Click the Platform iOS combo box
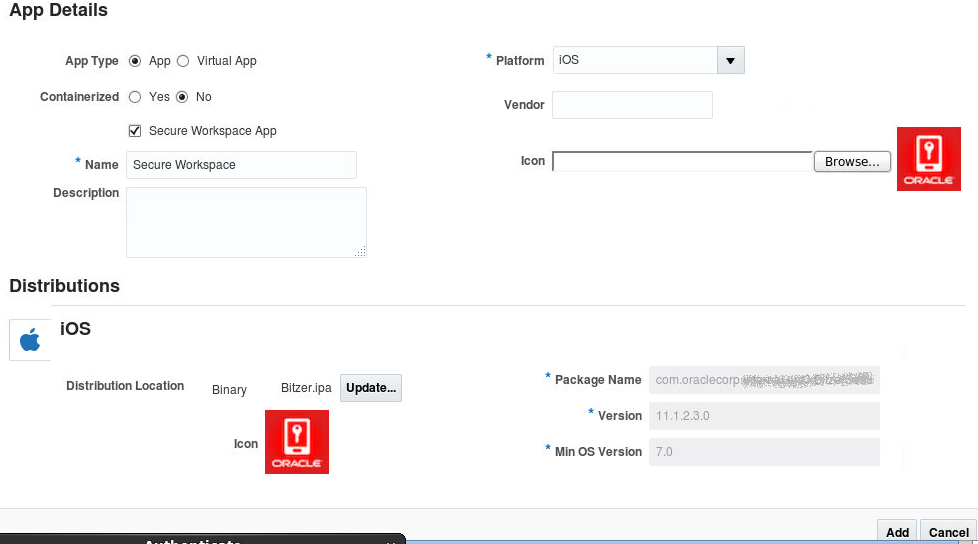Viewport: 978px width, 544px height. click(x=634, y=60)
